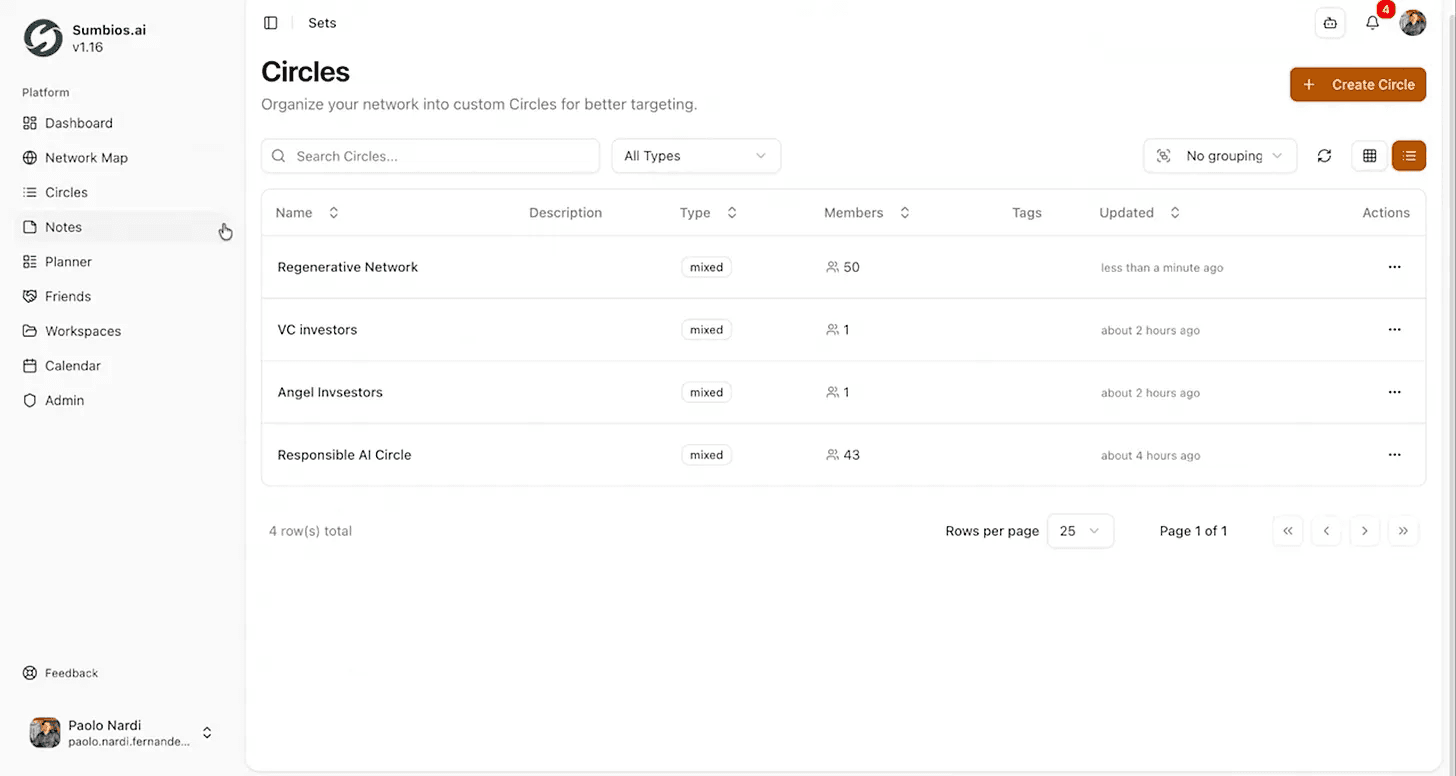
Task: Switch to list view
Action: (1409, 156)
